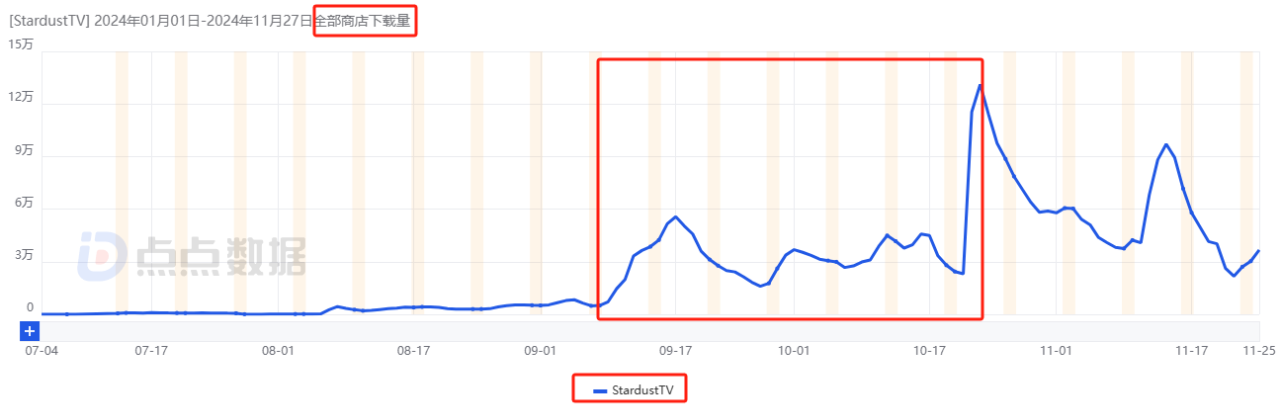Click the 15万 y-axis label
The image size is (1280, 415).
point(21,44)
